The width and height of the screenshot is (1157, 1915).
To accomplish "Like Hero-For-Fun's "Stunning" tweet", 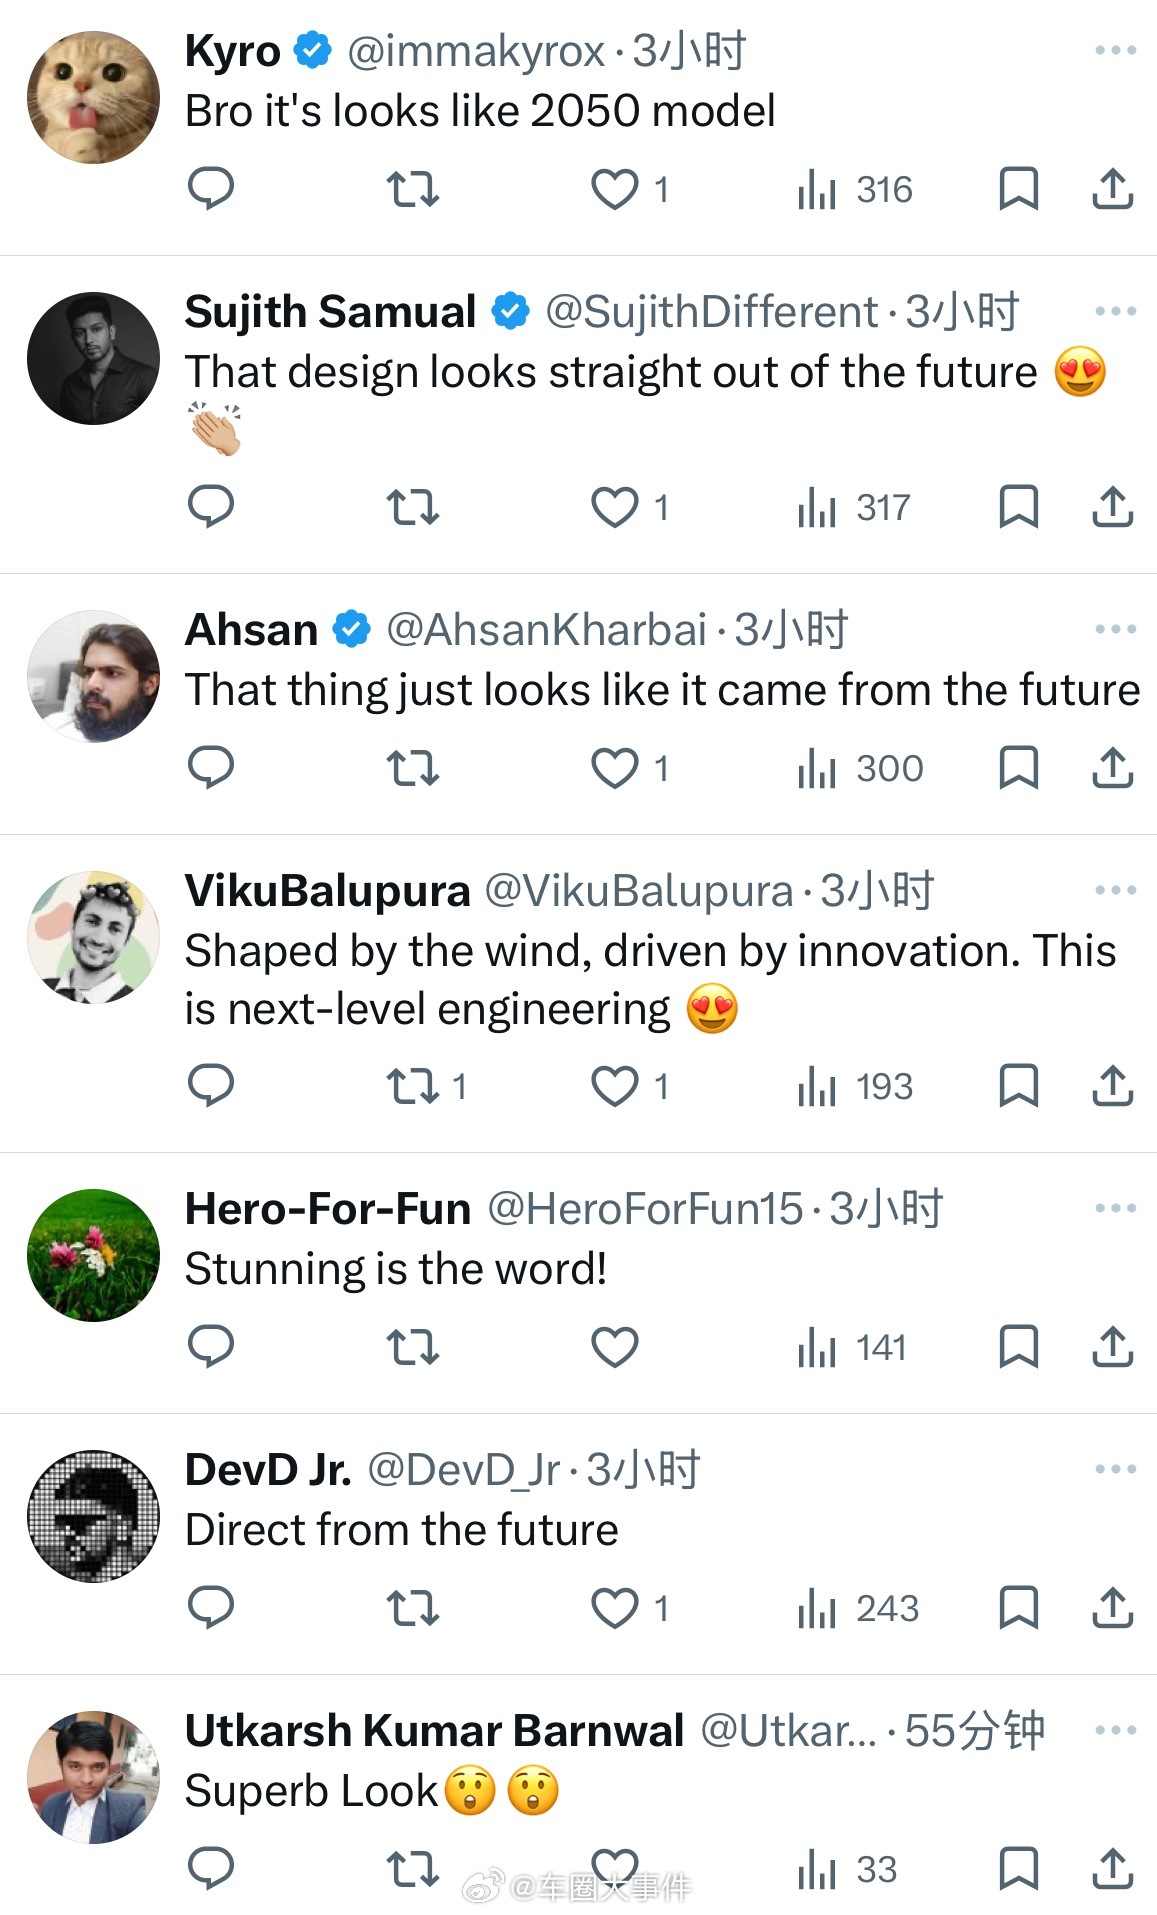I will click(x=614, y=1346).
